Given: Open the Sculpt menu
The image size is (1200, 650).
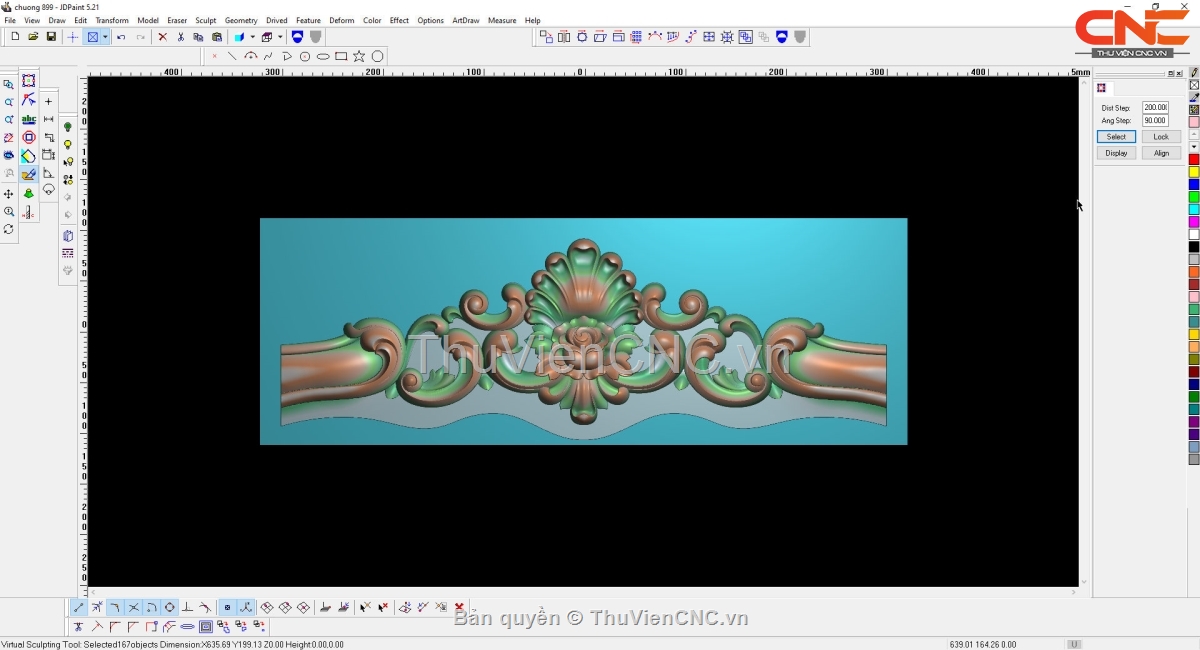Looking at the screenshot, I should (205, 20).
